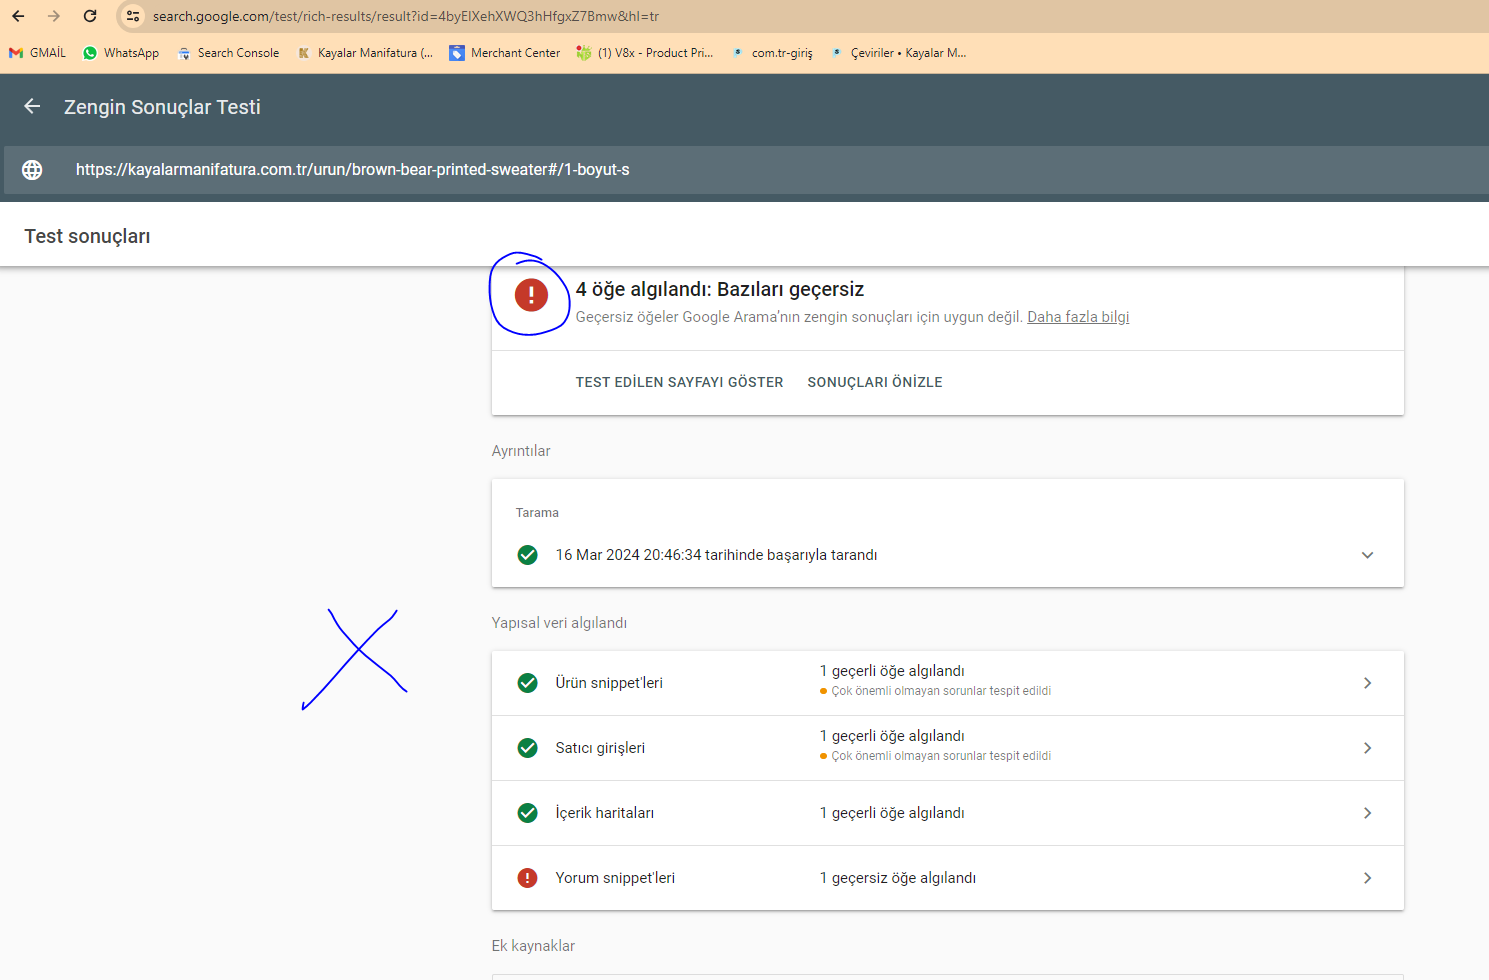This screenshot has height=980, width=1489.
Task: Click the '4 öğe algılandı' heading
Action: pyautogui.click(x=720, y=289)
